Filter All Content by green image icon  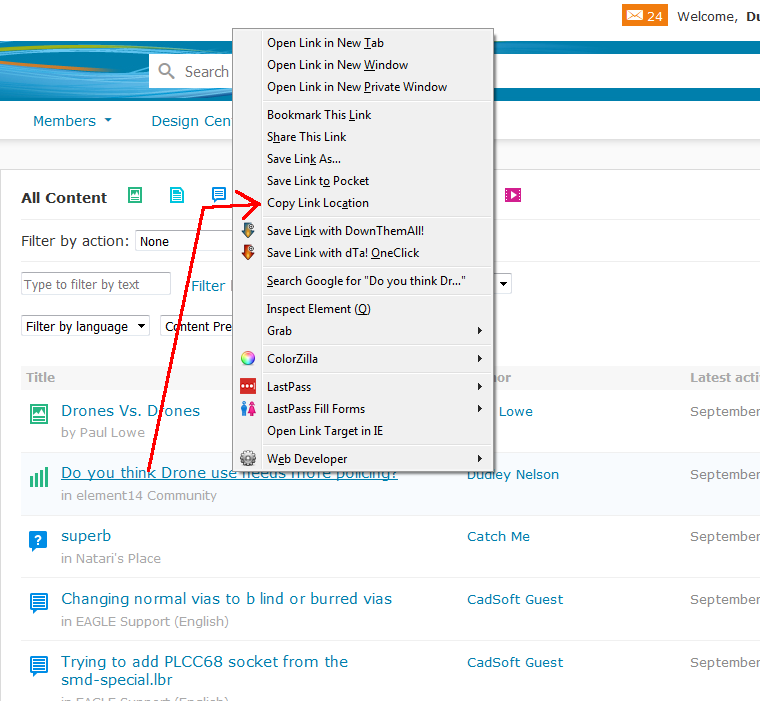pyautogui.click(x=135, y=195)
